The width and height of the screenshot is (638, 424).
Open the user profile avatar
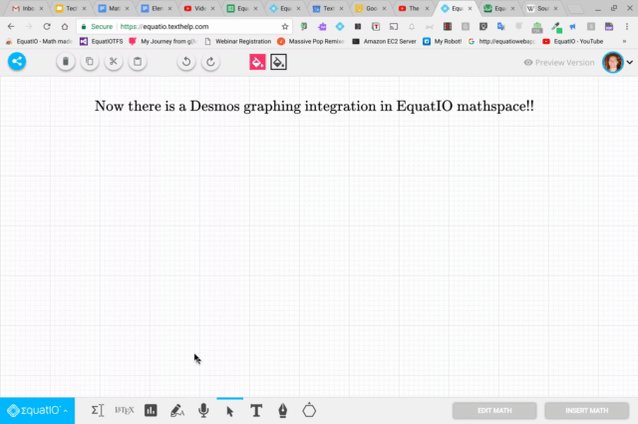coord(613,62)
